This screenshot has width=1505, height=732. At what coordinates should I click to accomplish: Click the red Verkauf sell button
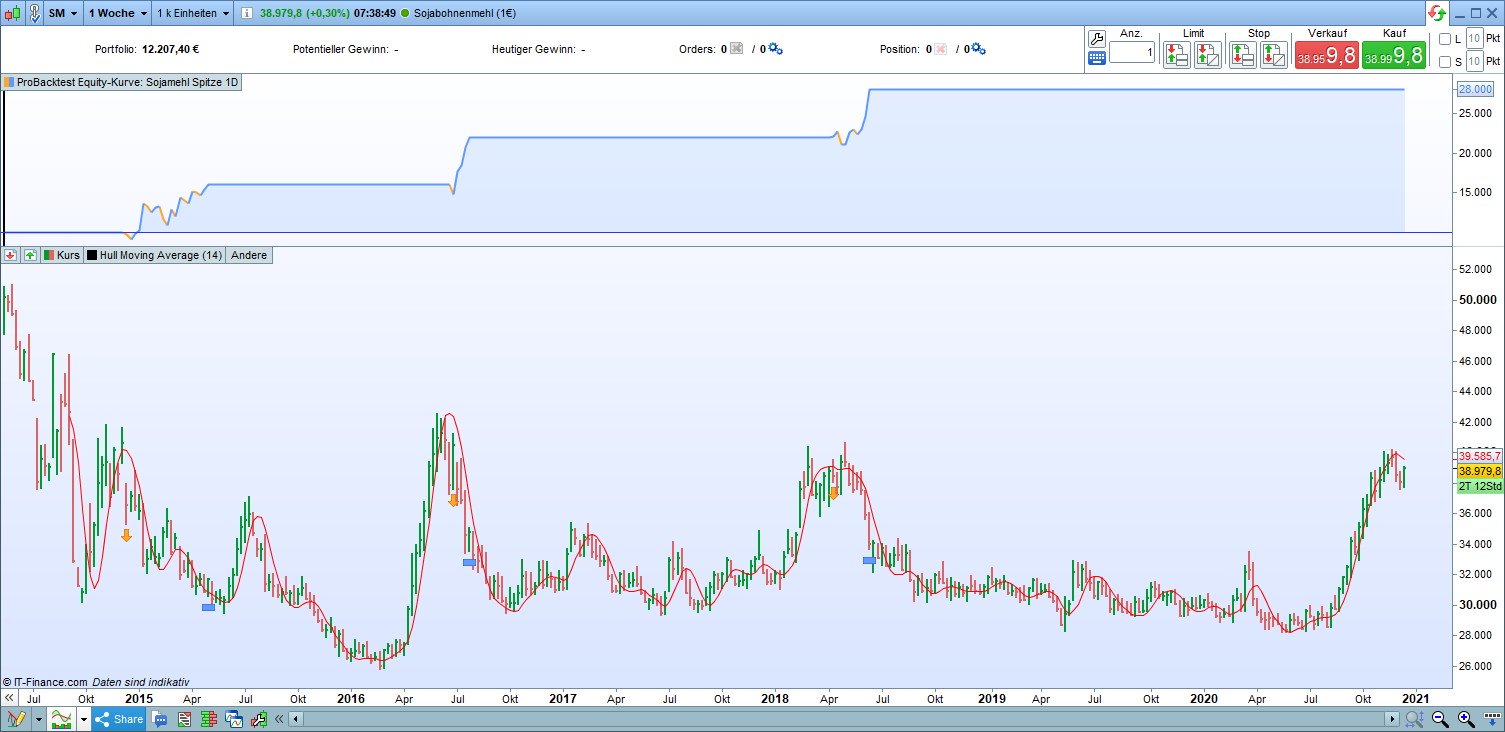click(x=1326, y=56)
